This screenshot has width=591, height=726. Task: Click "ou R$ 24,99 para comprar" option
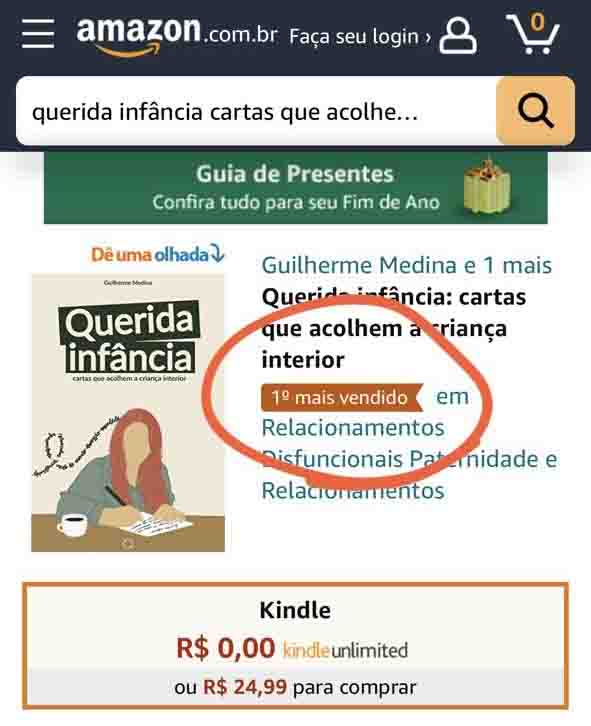pyautogui.click(x=296, y=687)
